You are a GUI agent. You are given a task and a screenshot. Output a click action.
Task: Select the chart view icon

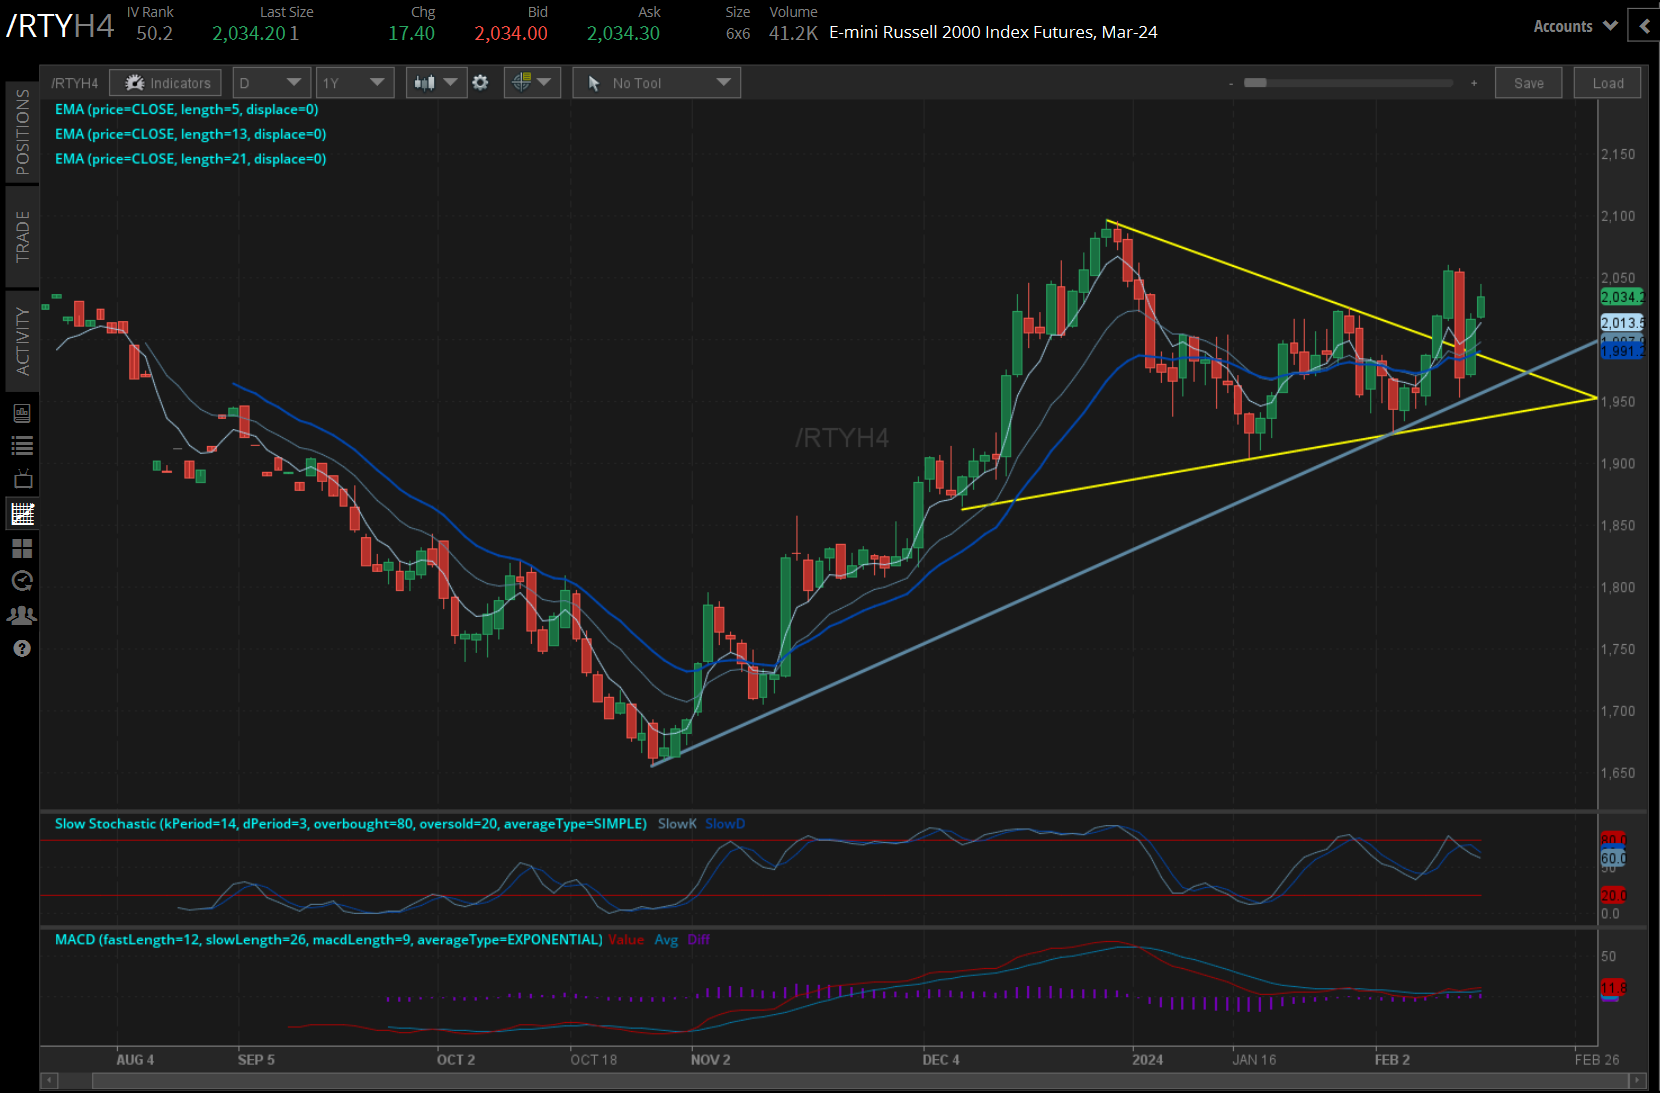coord(22,514)
